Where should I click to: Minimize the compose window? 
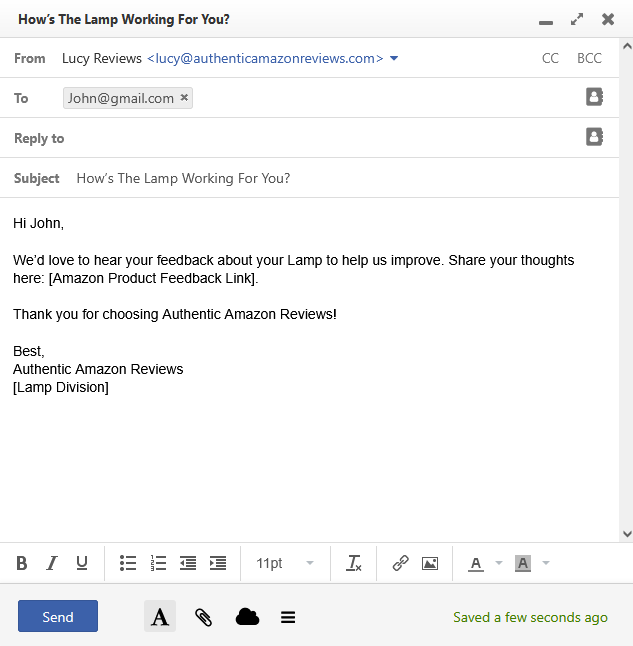click(x=546, y=23)
